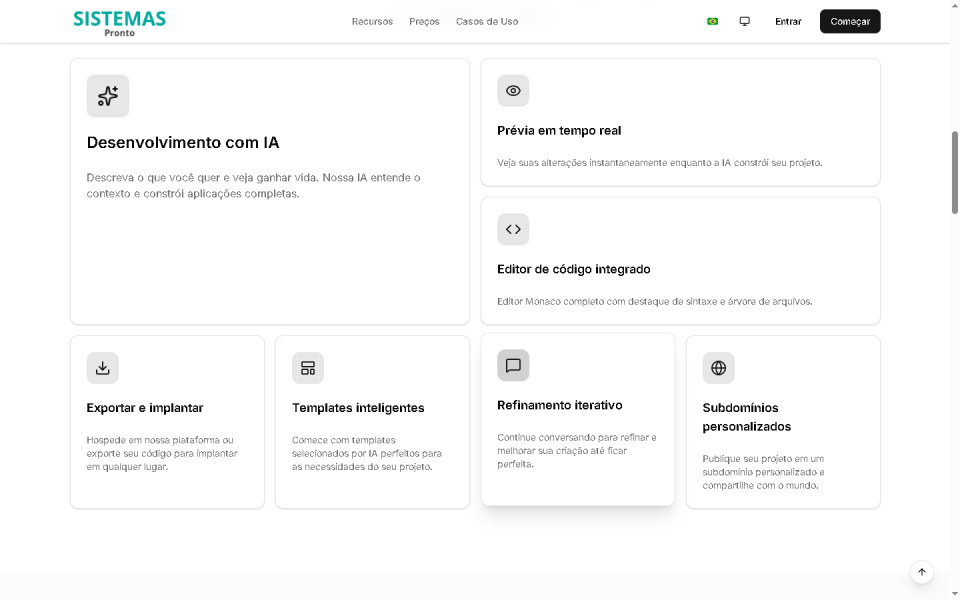Click the scroll-to-top arrow button
The height and width of the screenshot is (600, 960).
[921, 572]
